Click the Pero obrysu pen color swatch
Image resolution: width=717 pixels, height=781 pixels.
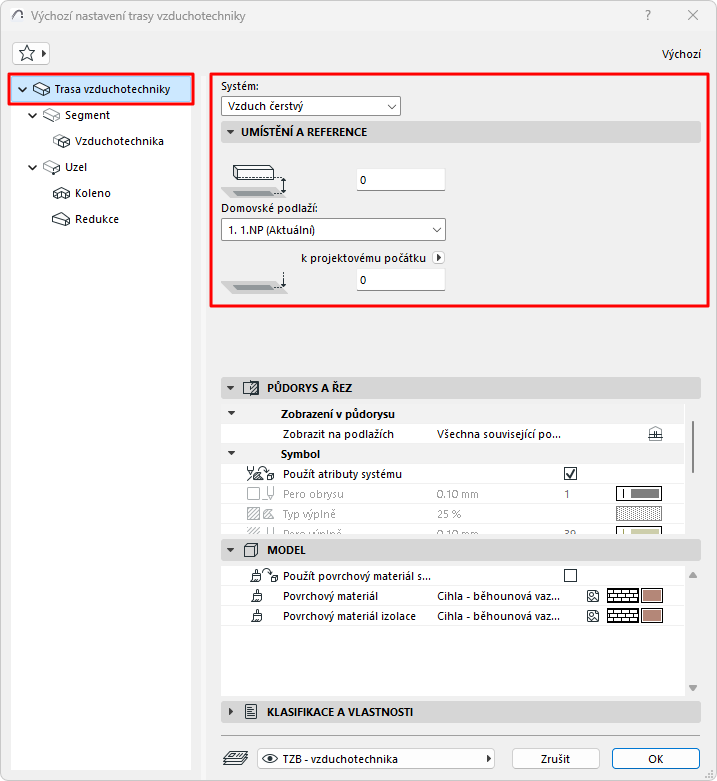point(639,494)
